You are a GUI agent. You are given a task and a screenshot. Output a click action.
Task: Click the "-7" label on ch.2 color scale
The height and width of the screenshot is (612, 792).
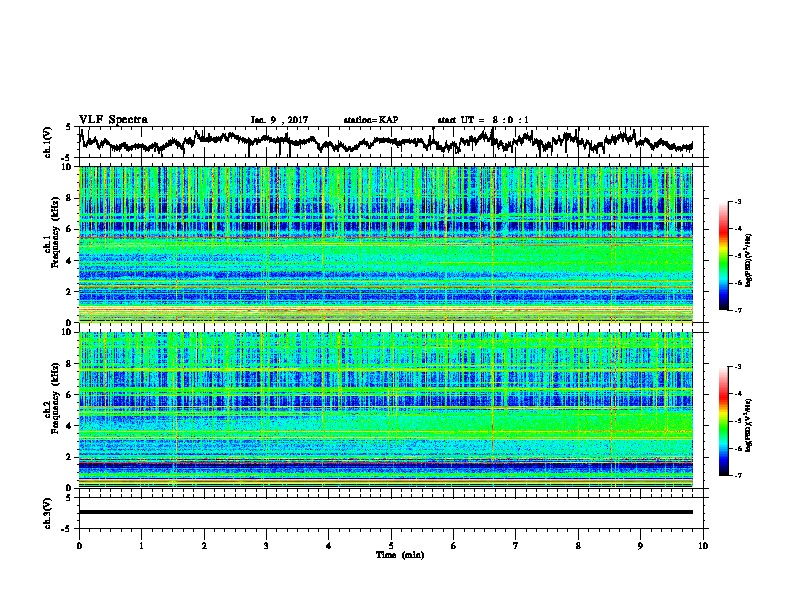click(738, 475)
